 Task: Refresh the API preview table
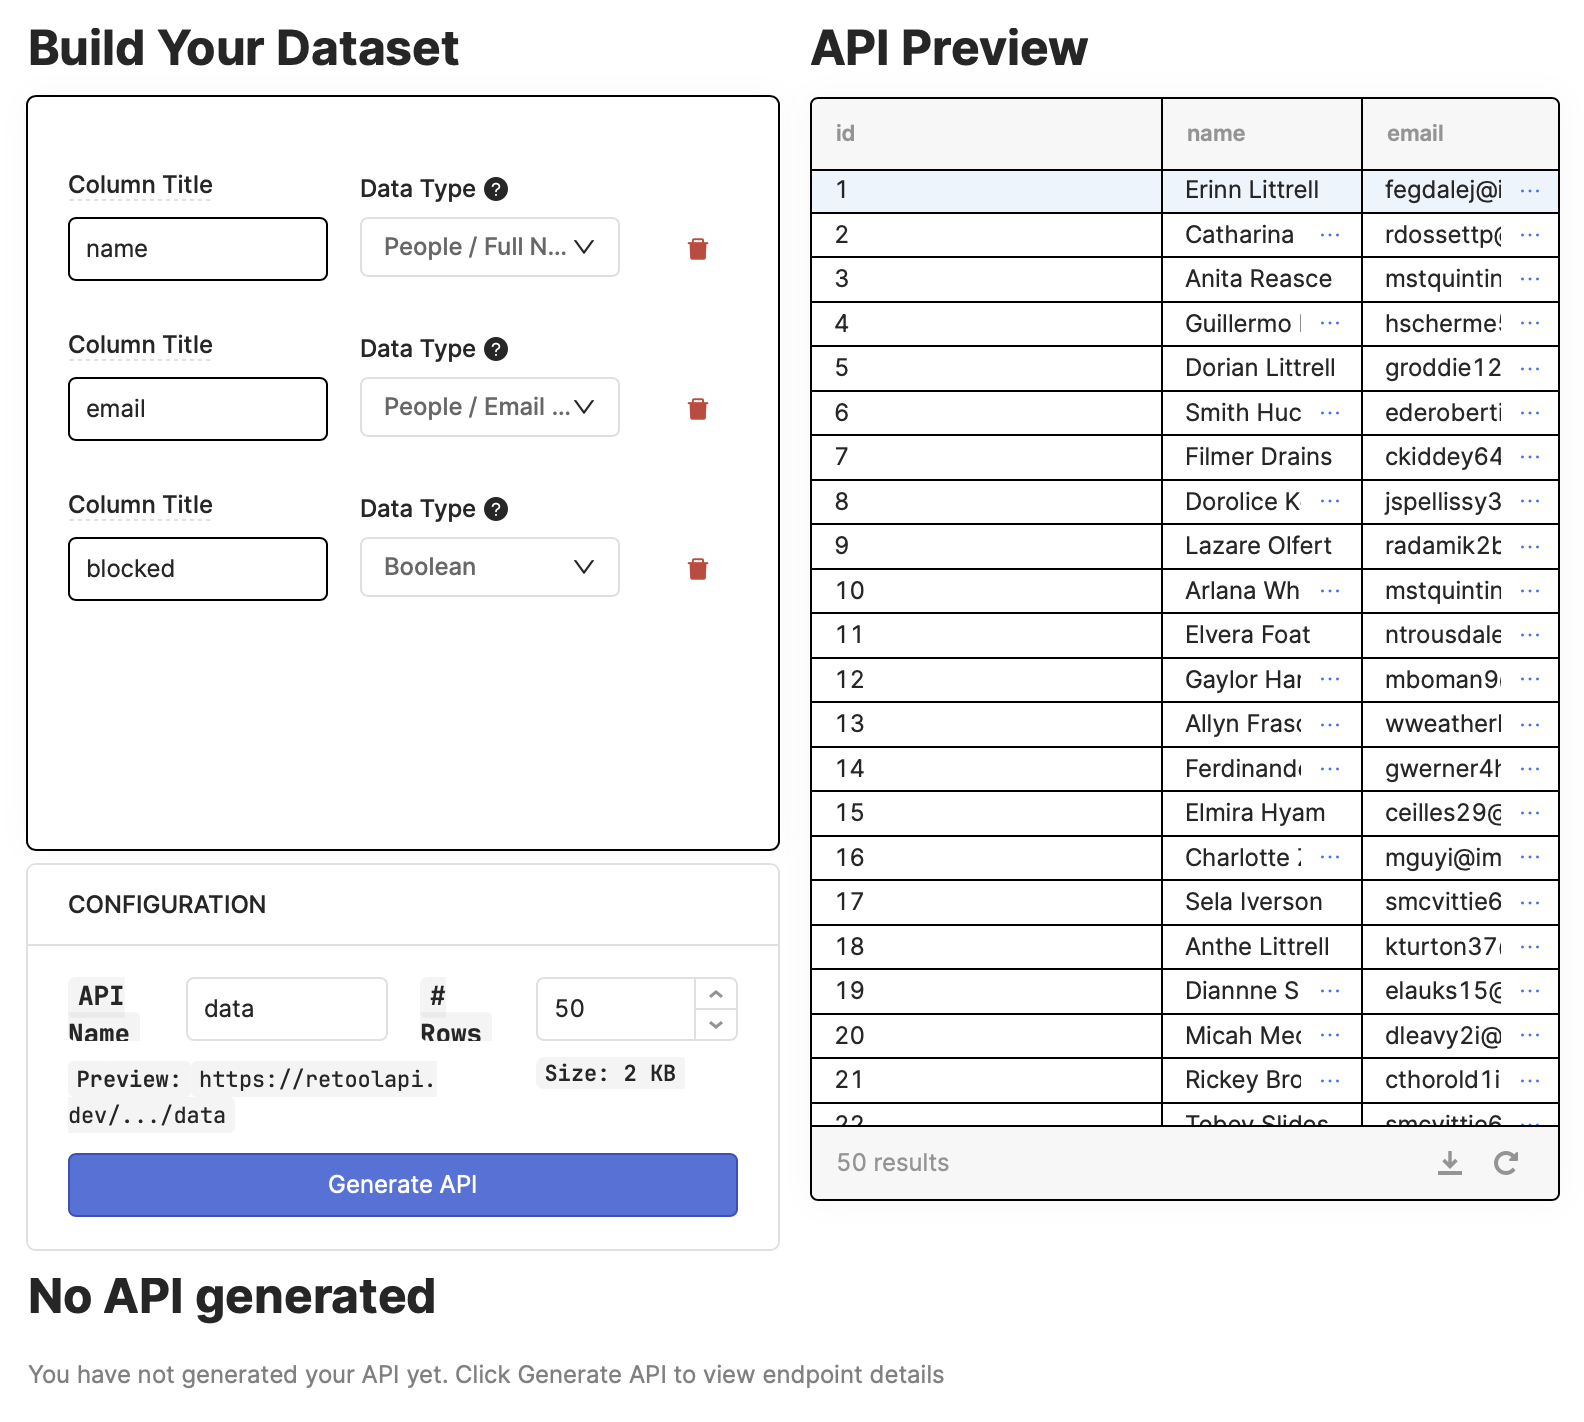pos(1505,1162)
